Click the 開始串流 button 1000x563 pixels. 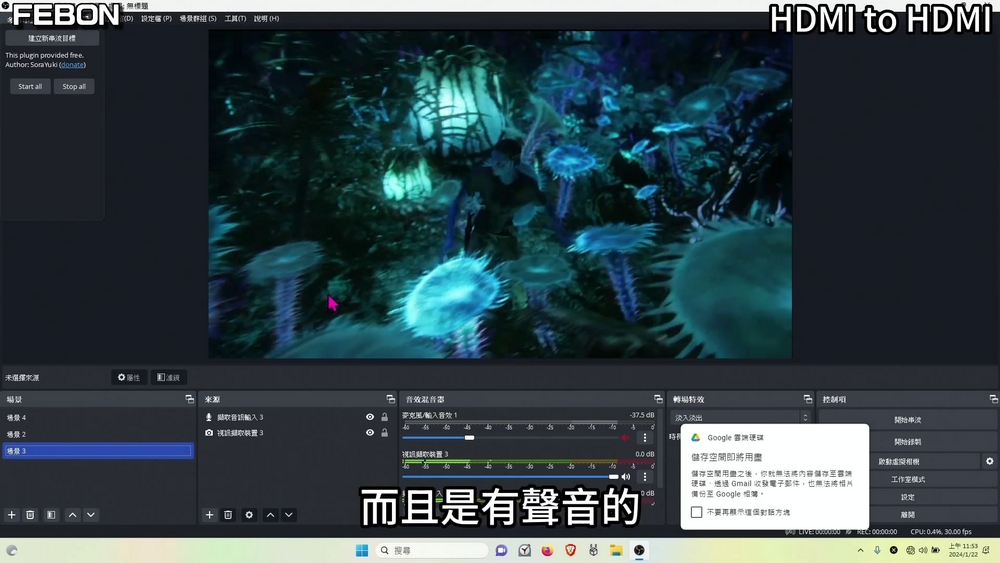click(908, 420)
